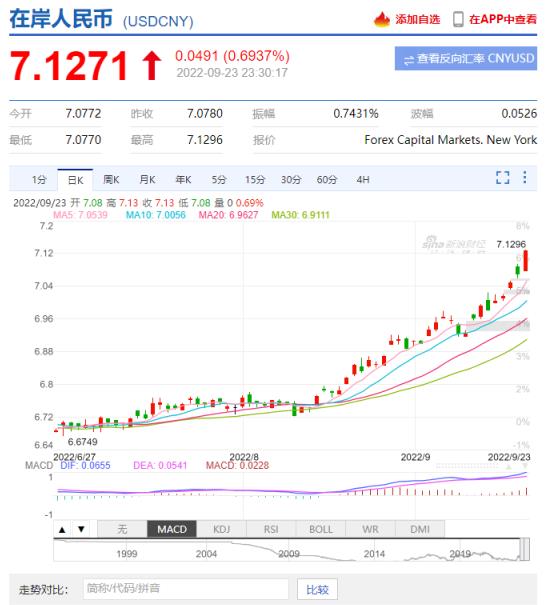Select the 无 indicator option

tap(122, 529)
